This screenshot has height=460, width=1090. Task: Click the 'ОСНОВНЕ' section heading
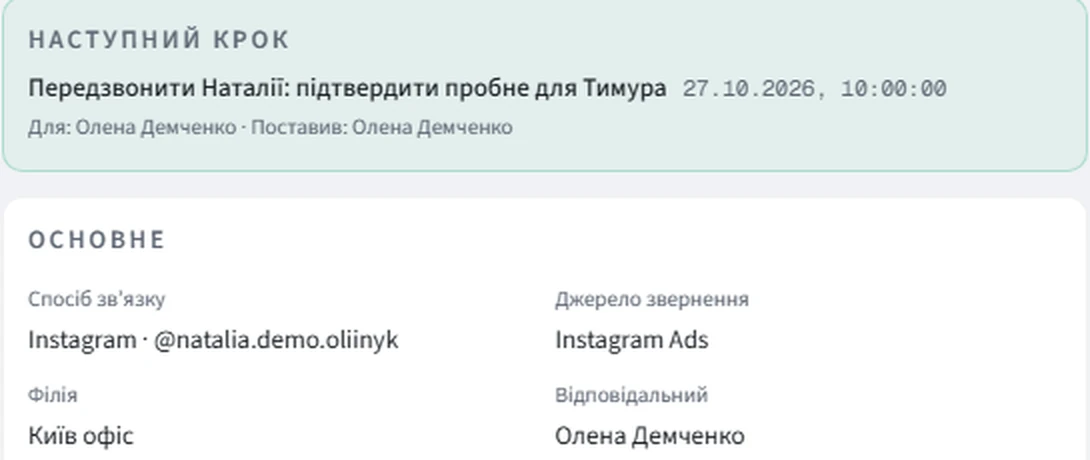(x=97, y=240)
